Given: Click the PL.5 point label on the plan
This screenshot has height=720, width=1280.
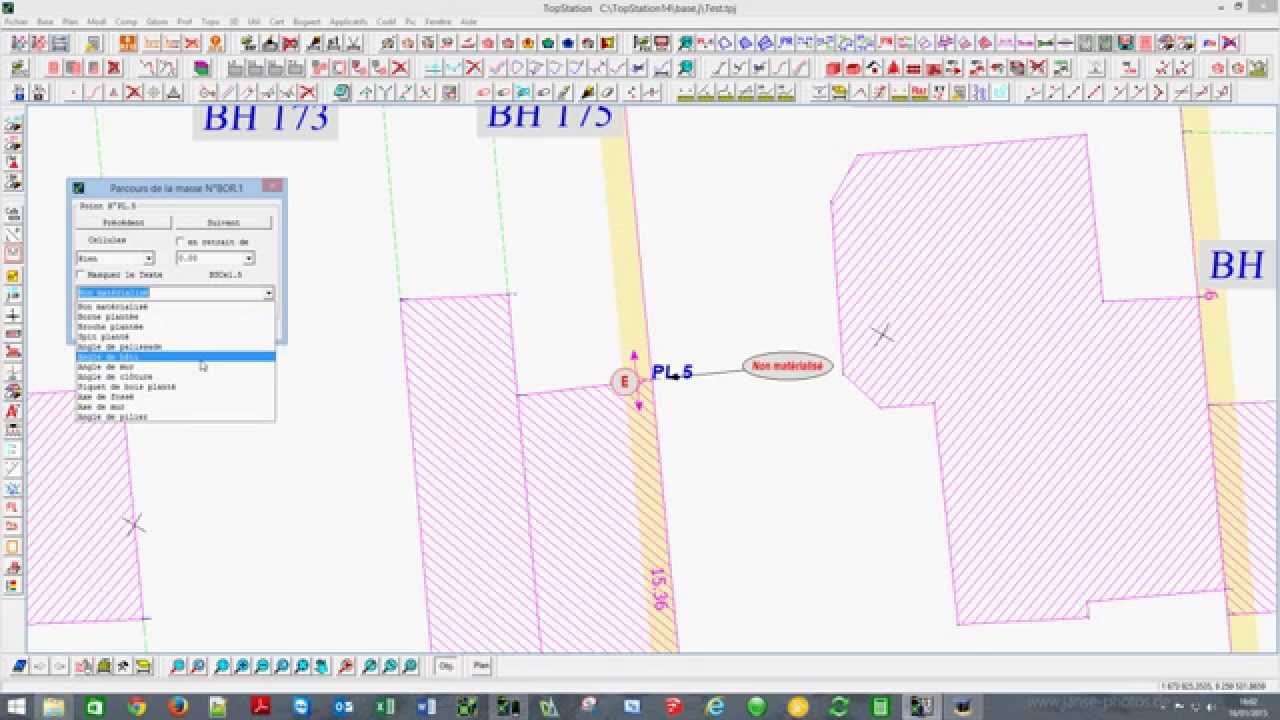Looking at the screenshot, I should (x=672, y=372).
